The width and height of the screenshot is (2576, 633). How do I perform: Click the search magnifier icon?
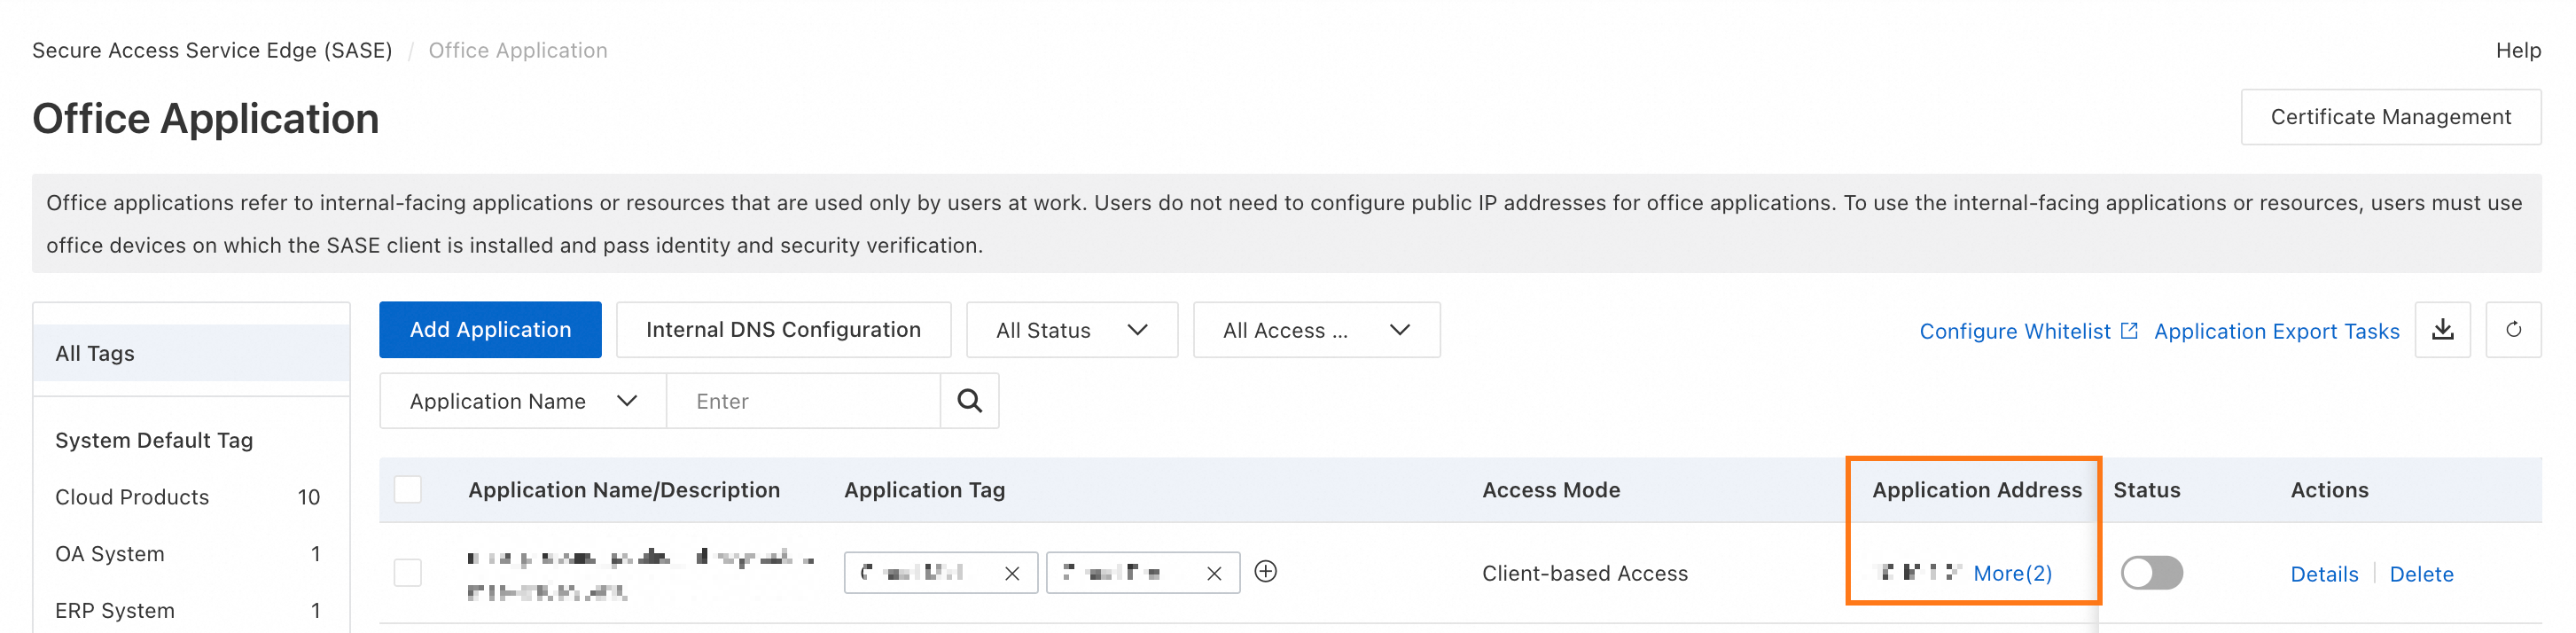pyautogui.click(x=969, y=401)
